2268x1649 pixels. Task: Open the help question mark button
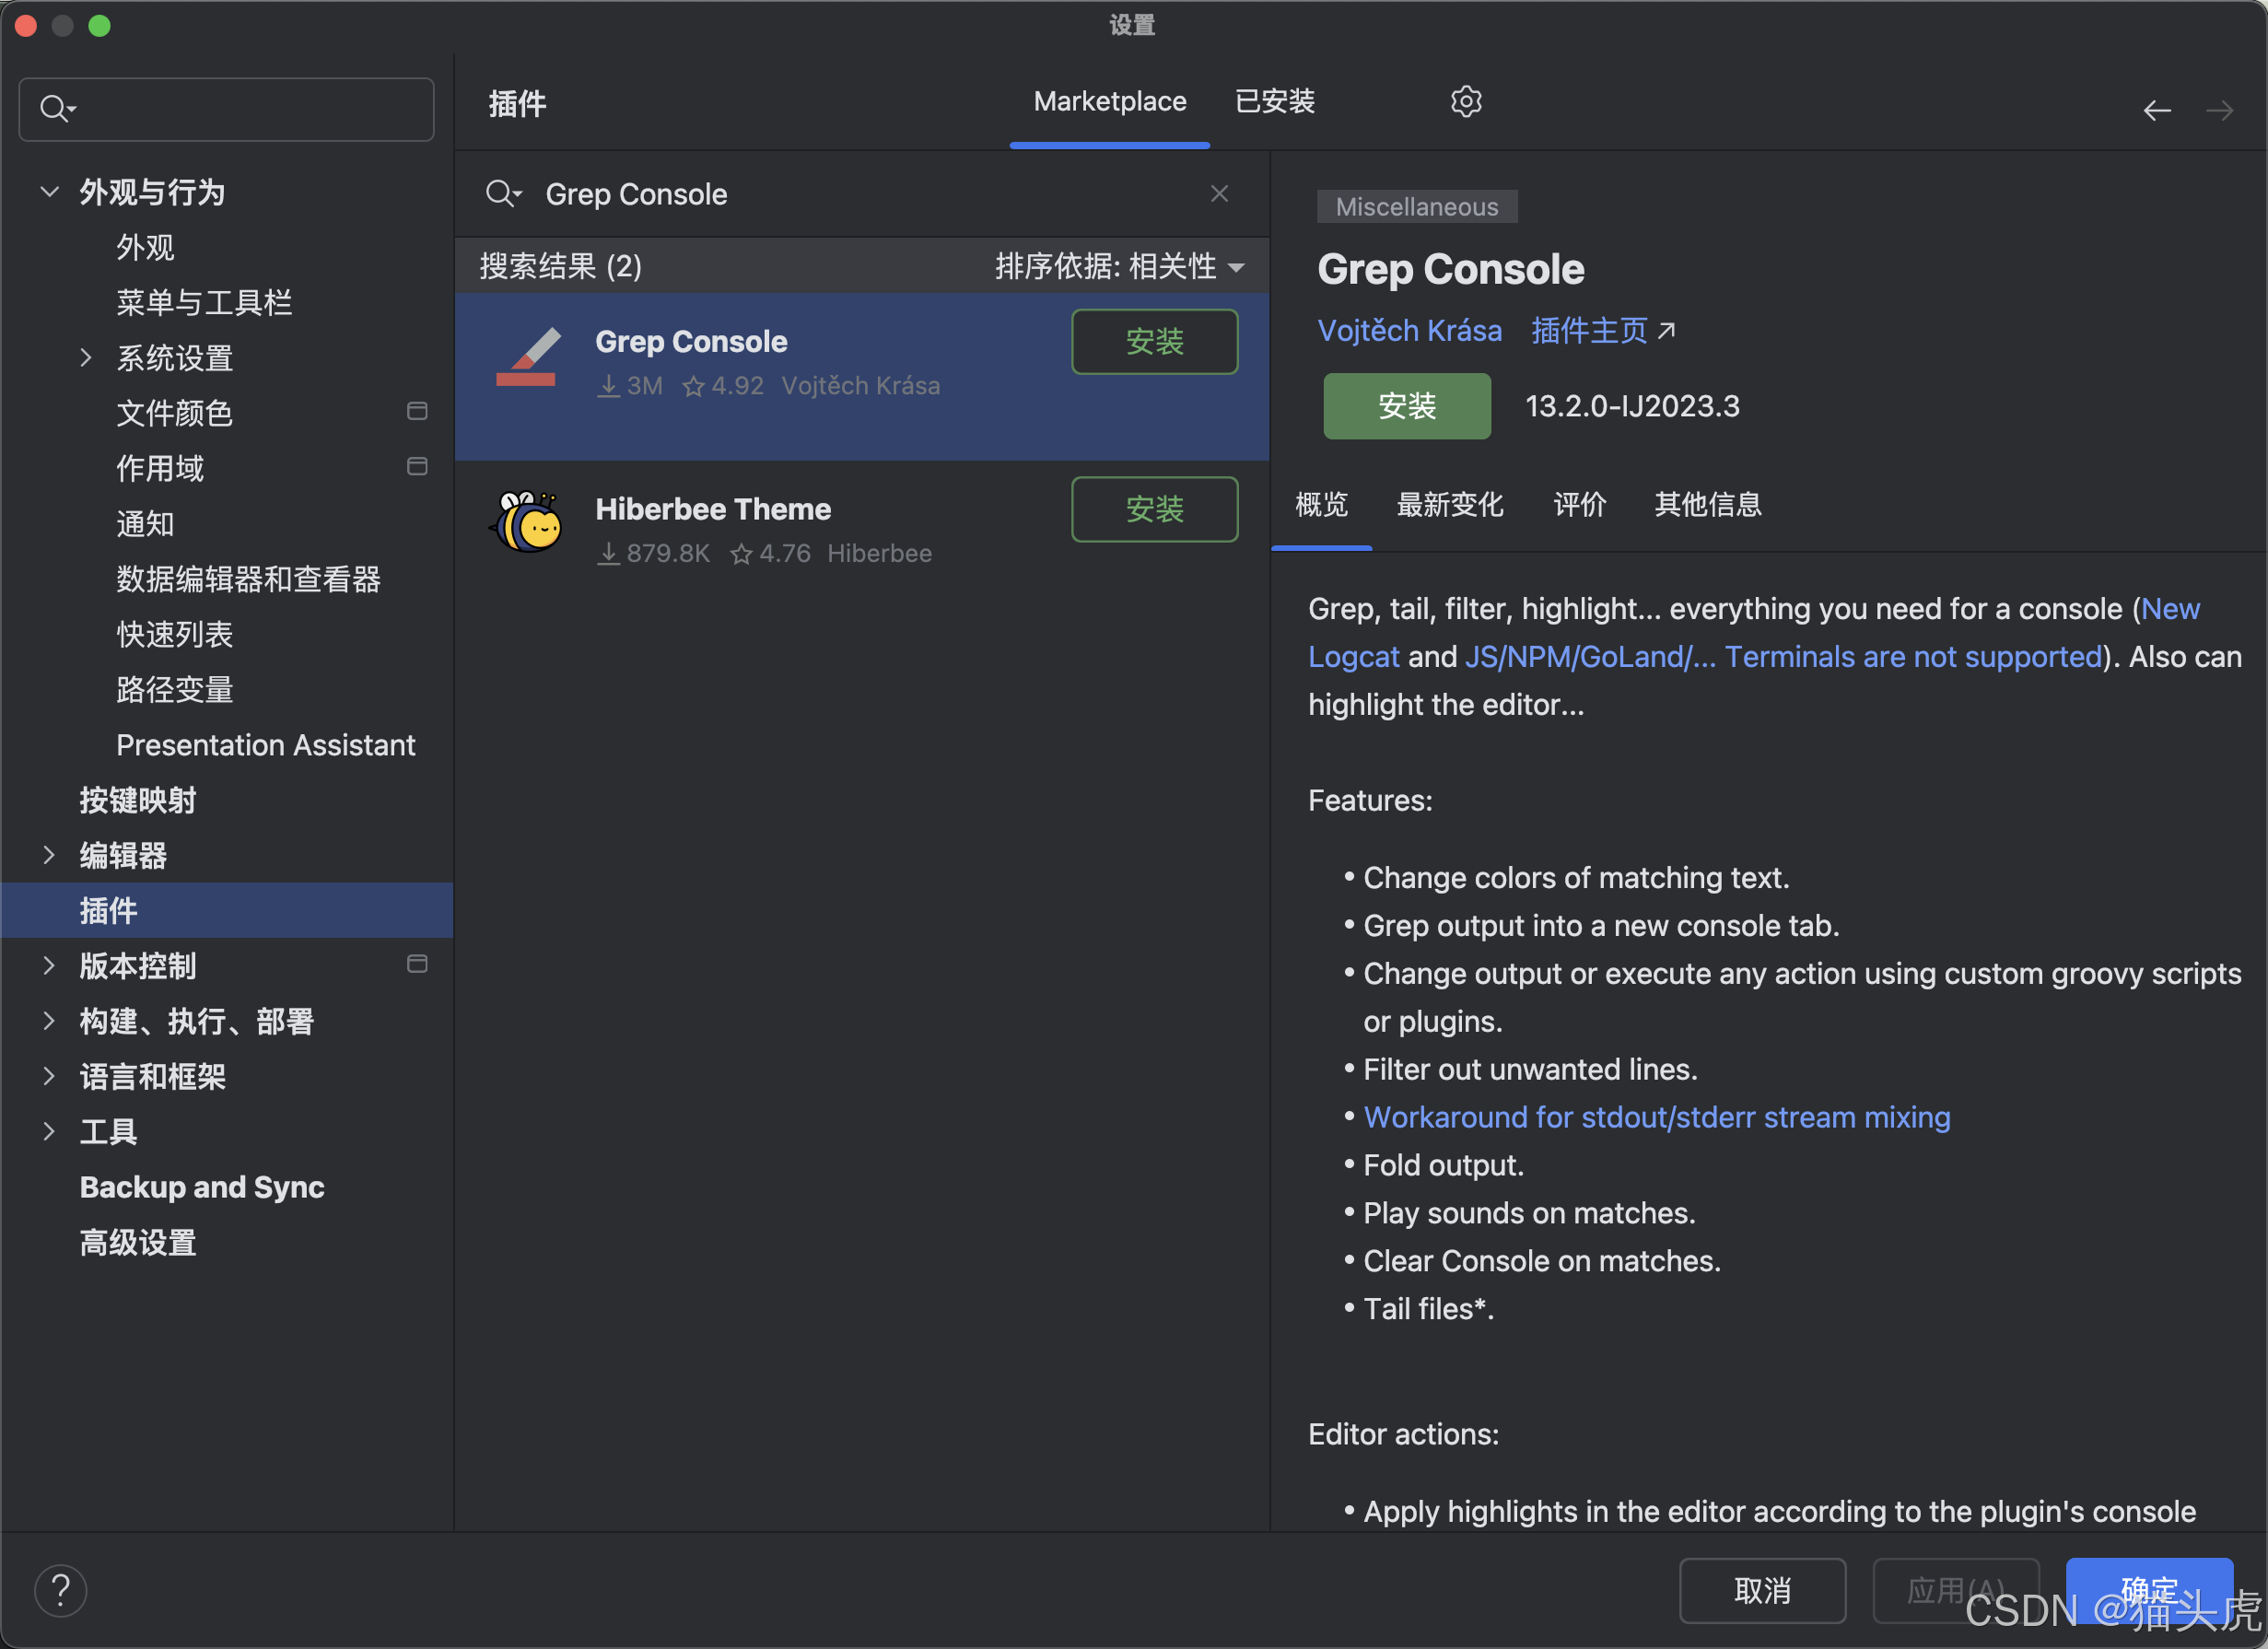(x=61, y=1589)
